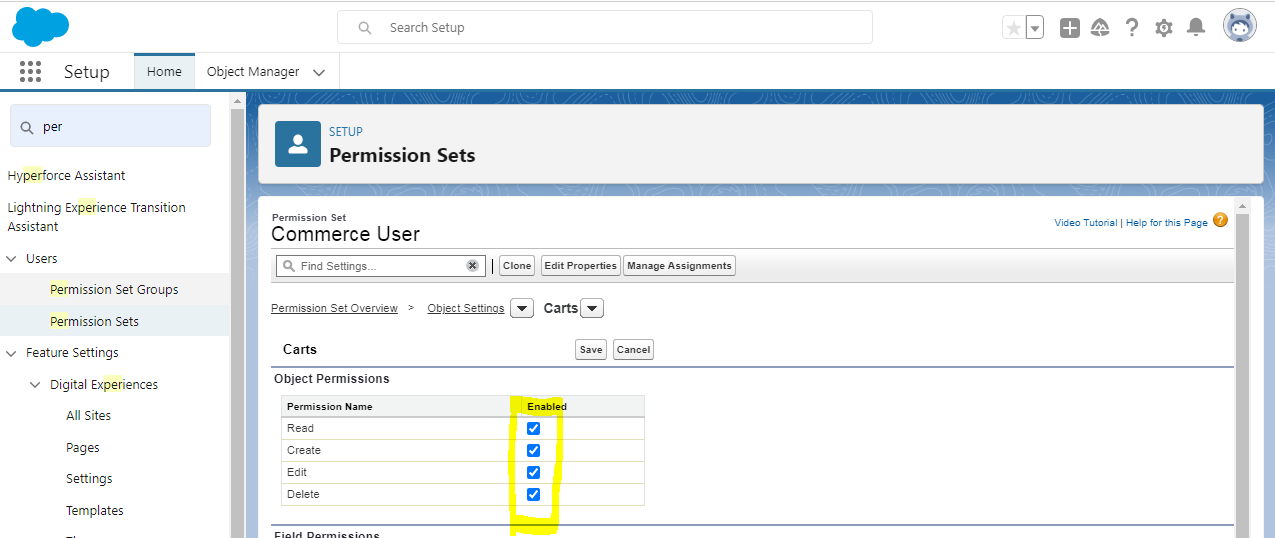The height and width of the screenshot is (538, 1275).
Task: Collapse the Users tree section
Action: pos(12,258)
